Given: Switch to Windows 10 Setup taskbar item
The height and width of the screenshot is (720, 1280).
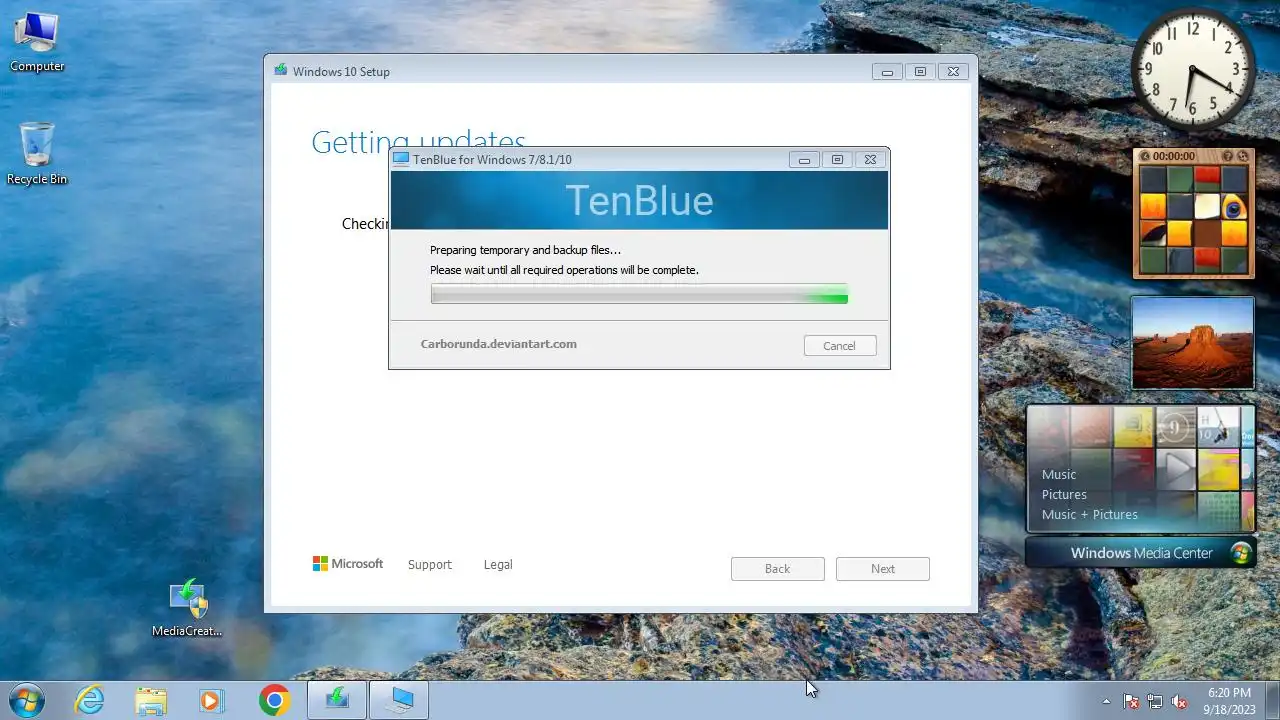Looking at the screenshot, I should coord(337,700).
